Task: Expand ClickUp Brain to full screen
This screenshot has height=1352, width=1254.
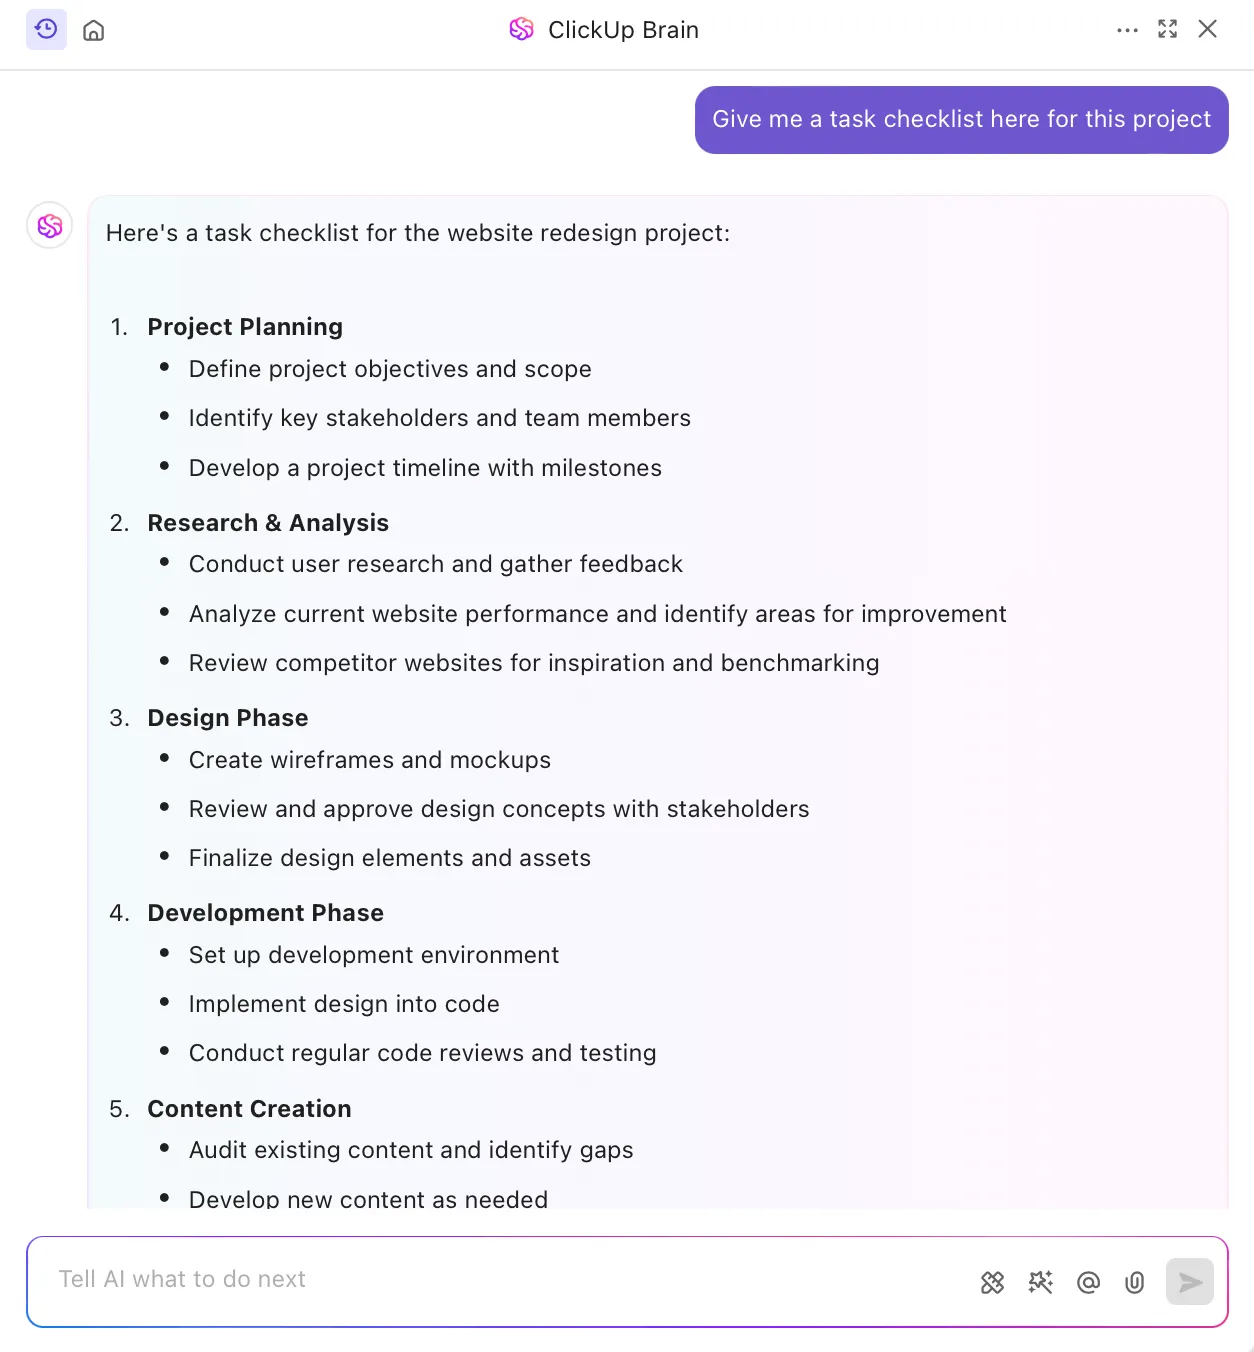Action: coord(1167,29)
